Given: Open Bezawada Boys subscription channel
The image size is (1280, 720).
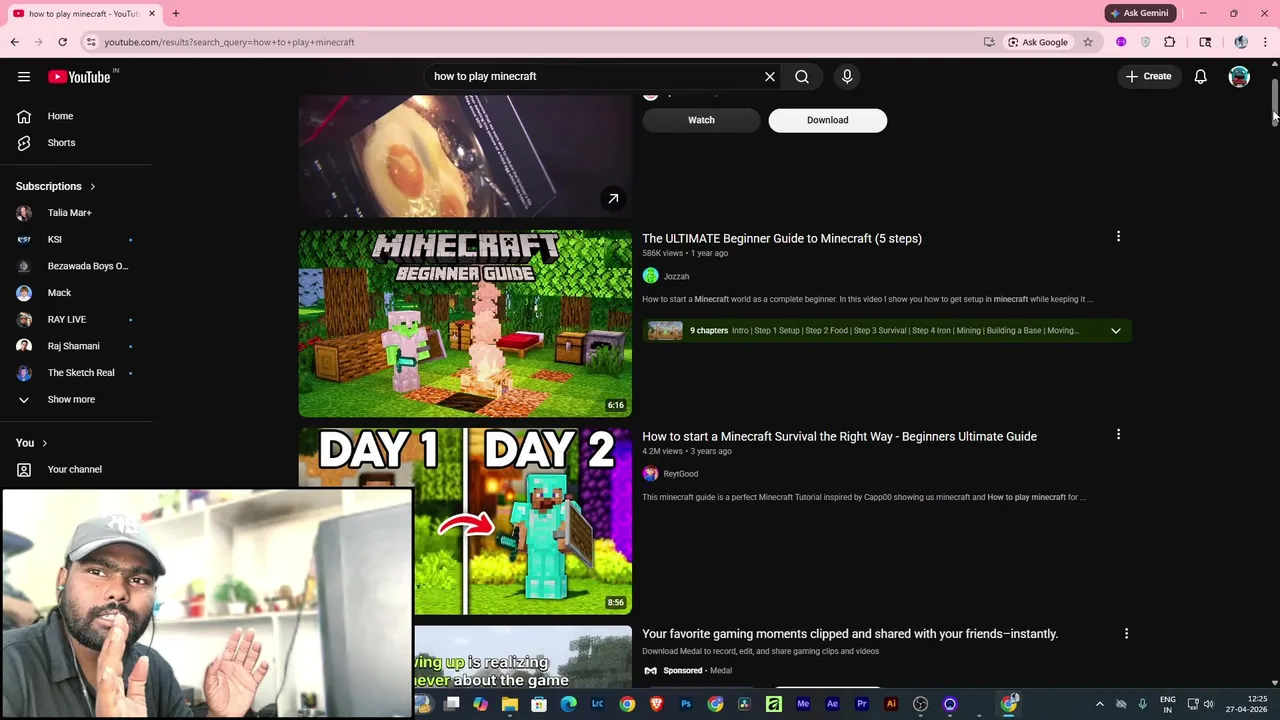Looking at the screenshot, I should click(88, 266).
